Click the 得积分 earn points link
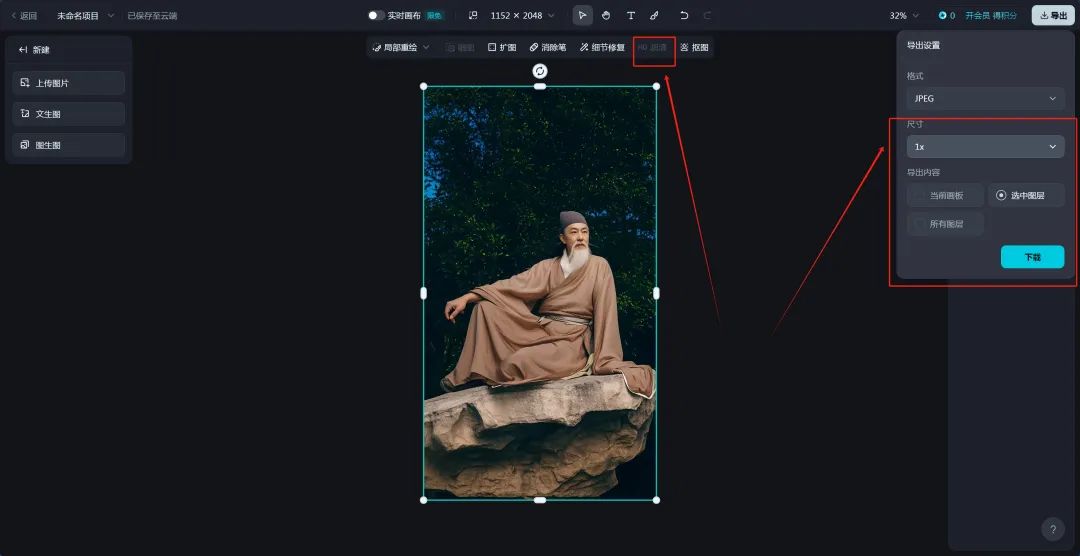This screenshot has height=556, width=1080. (x=1004, y=15)
